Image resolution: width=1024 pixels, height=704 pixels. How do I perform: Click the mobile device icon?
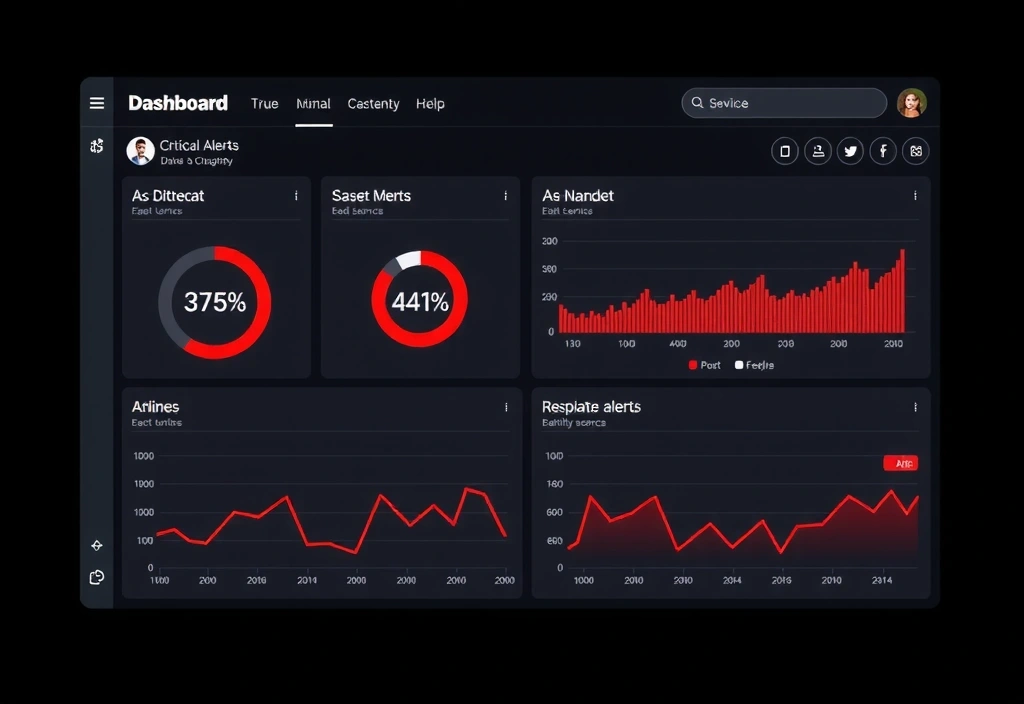[785, 151]
